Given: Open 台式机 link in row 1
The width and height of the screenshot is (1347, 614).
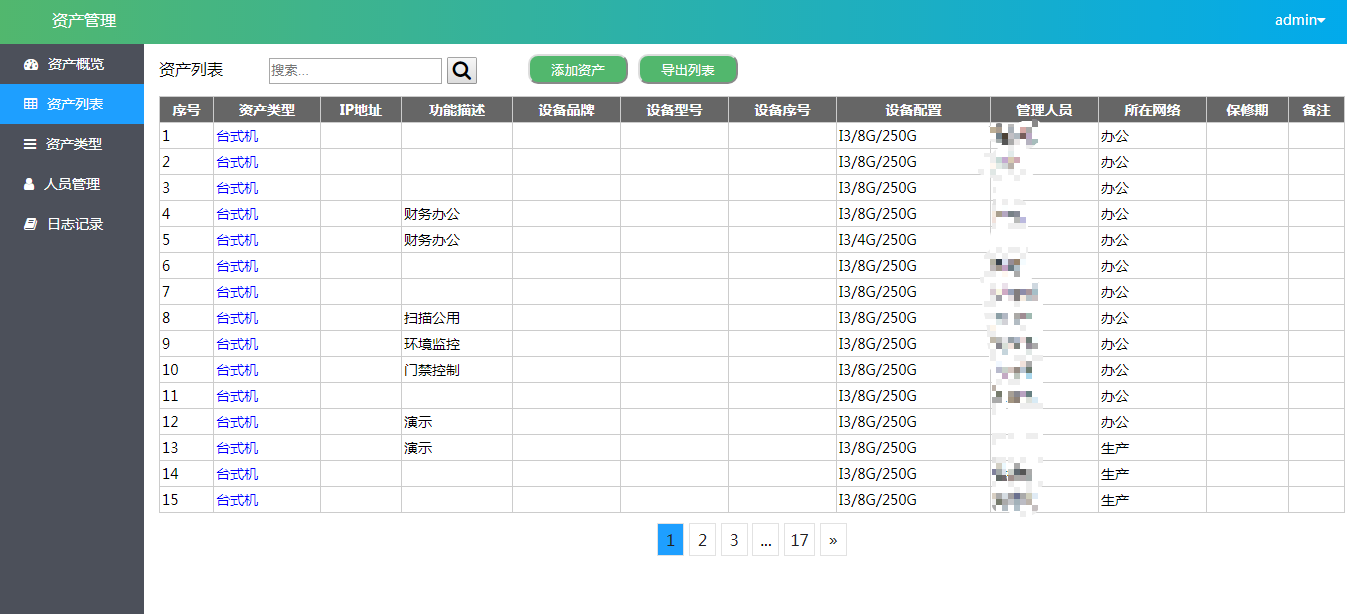Looking at the screenshot, I should click(237, 136).
